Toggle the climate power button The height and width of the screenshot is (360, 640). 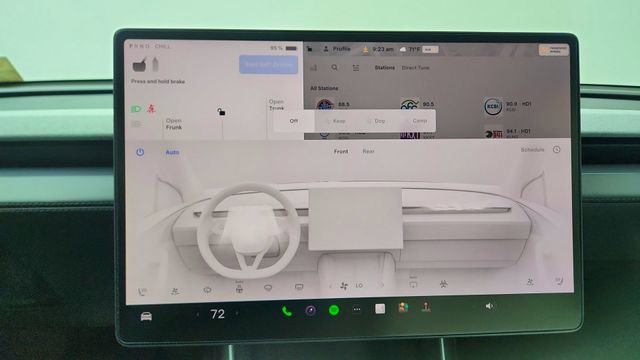(x=140, y=152)
